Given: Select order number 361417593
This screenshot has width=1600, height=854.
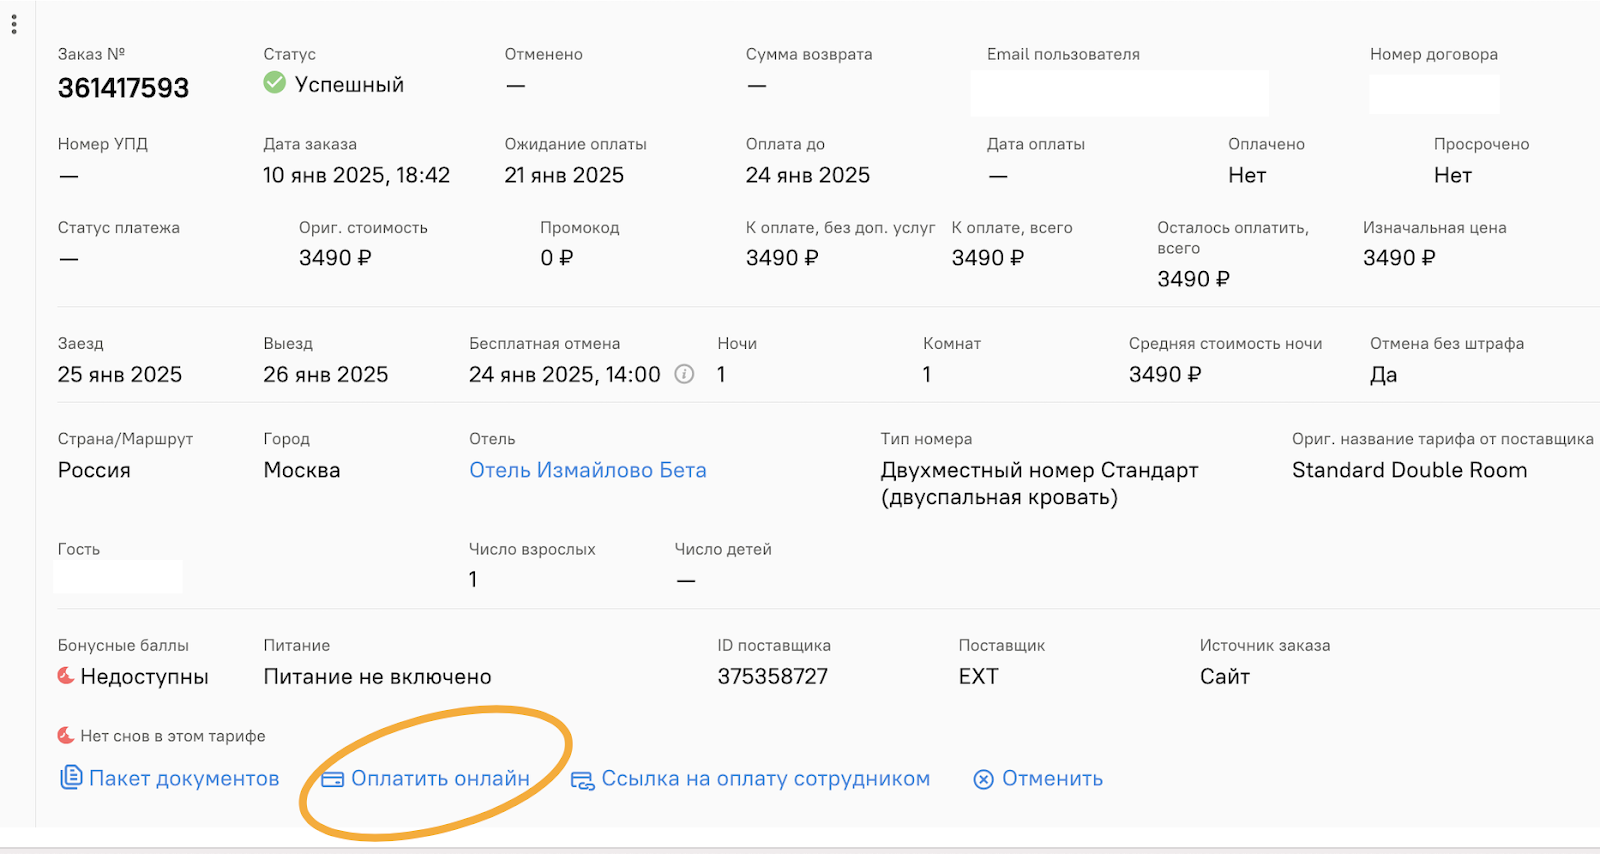Looking at the screenshot, I should [123, 88].
